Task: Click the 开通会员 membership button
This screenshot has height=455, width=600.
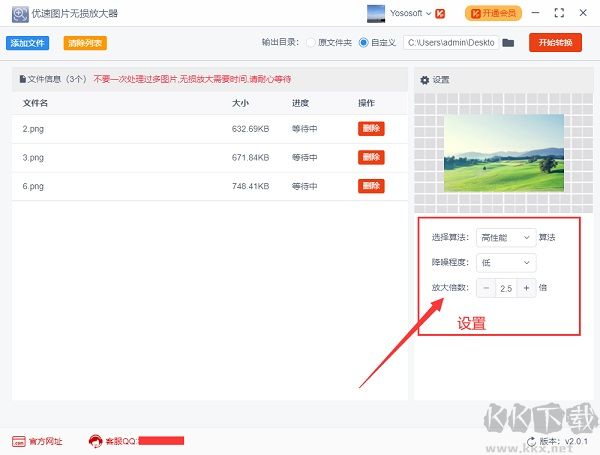Action: pyautogui.click(x=493, y=14)
